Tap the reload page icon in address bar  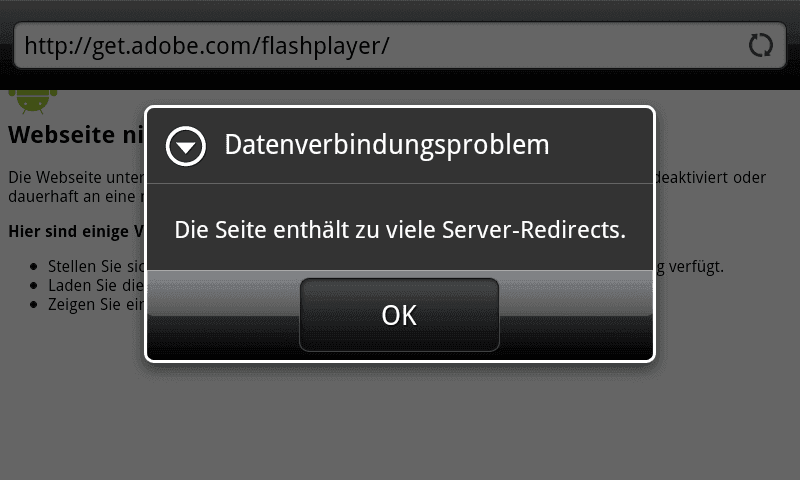click(761, 45)
